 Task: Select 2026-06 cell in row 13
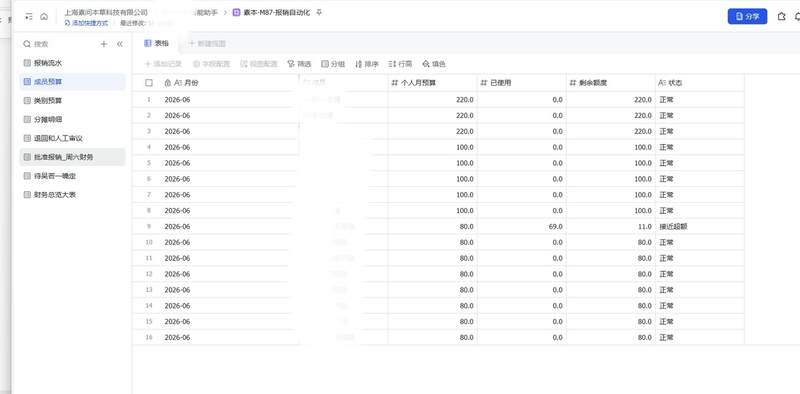click(230, 290)
